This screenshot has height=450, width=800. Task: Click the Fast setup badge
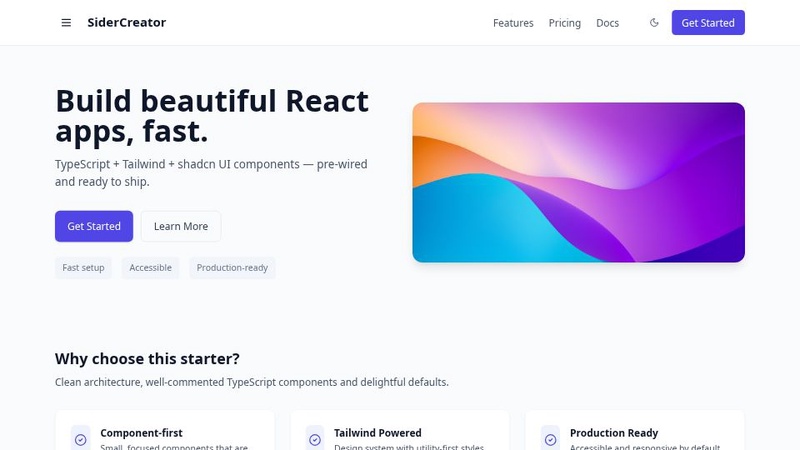pos(83,268)
